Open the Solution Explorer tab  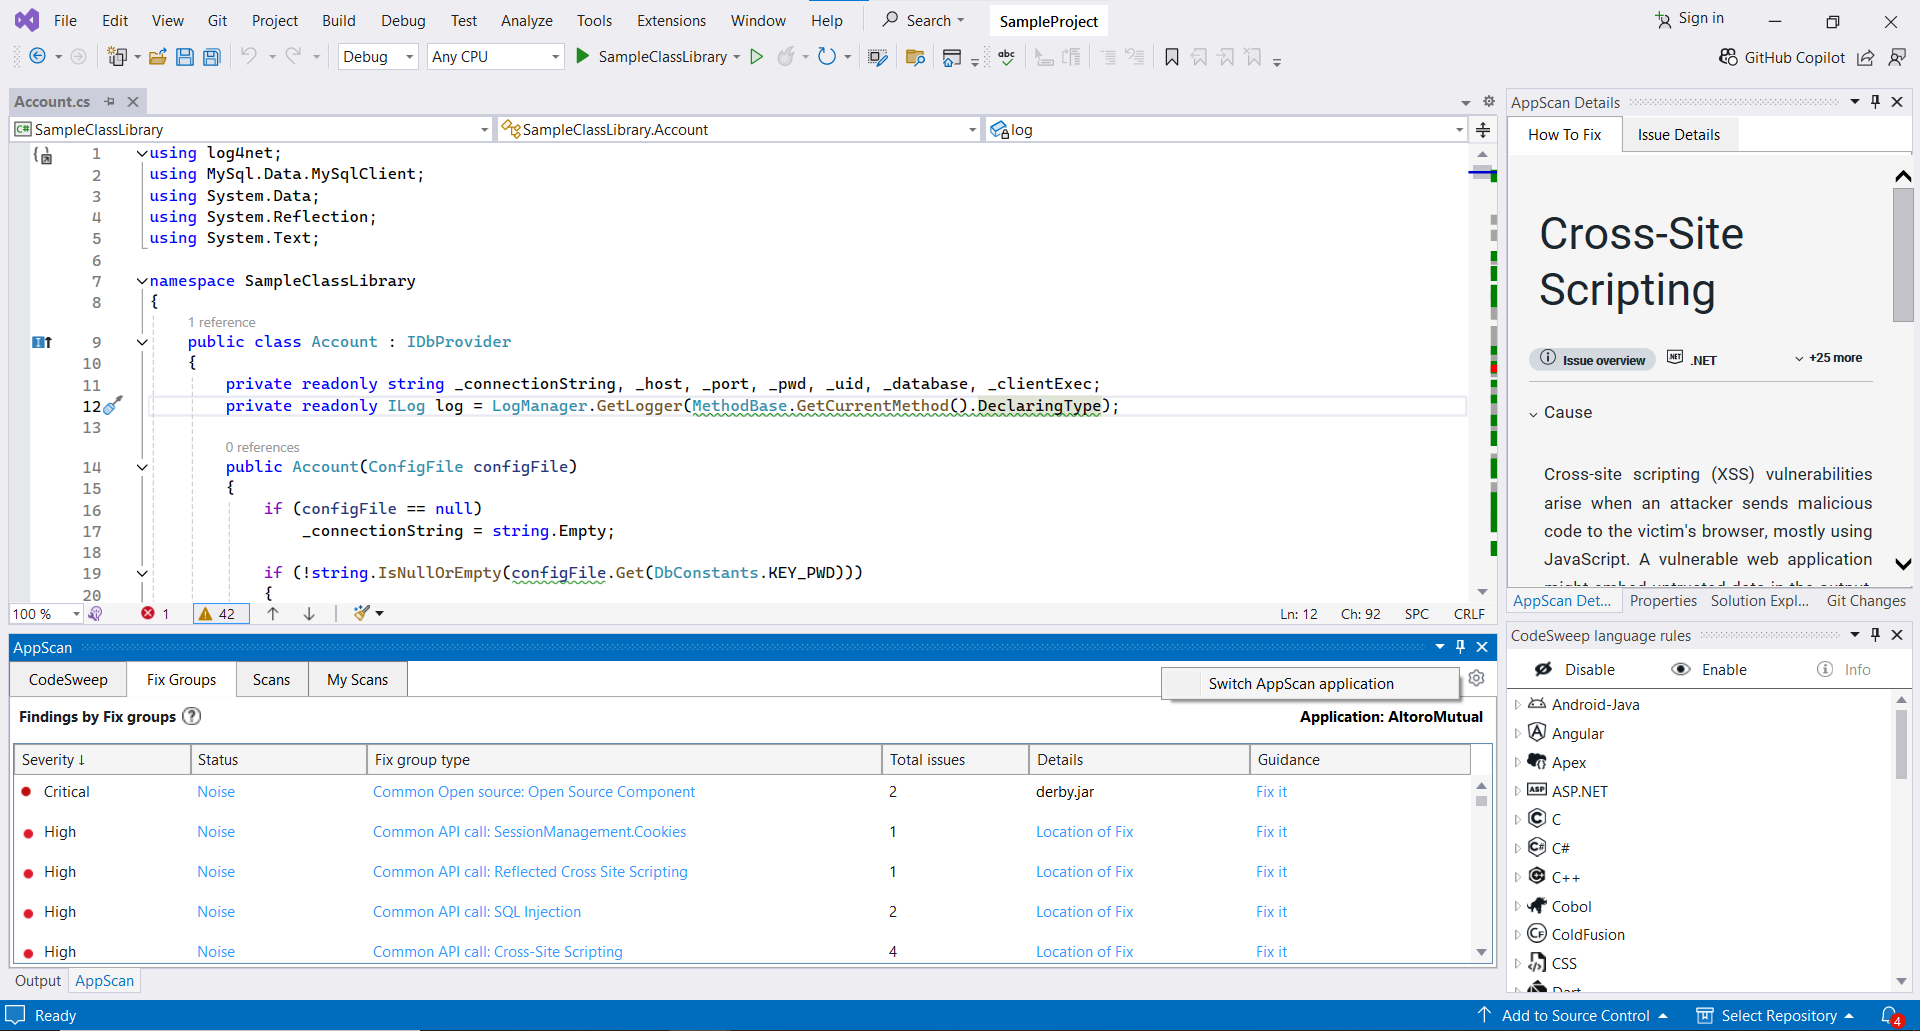tap(1760, 600)
